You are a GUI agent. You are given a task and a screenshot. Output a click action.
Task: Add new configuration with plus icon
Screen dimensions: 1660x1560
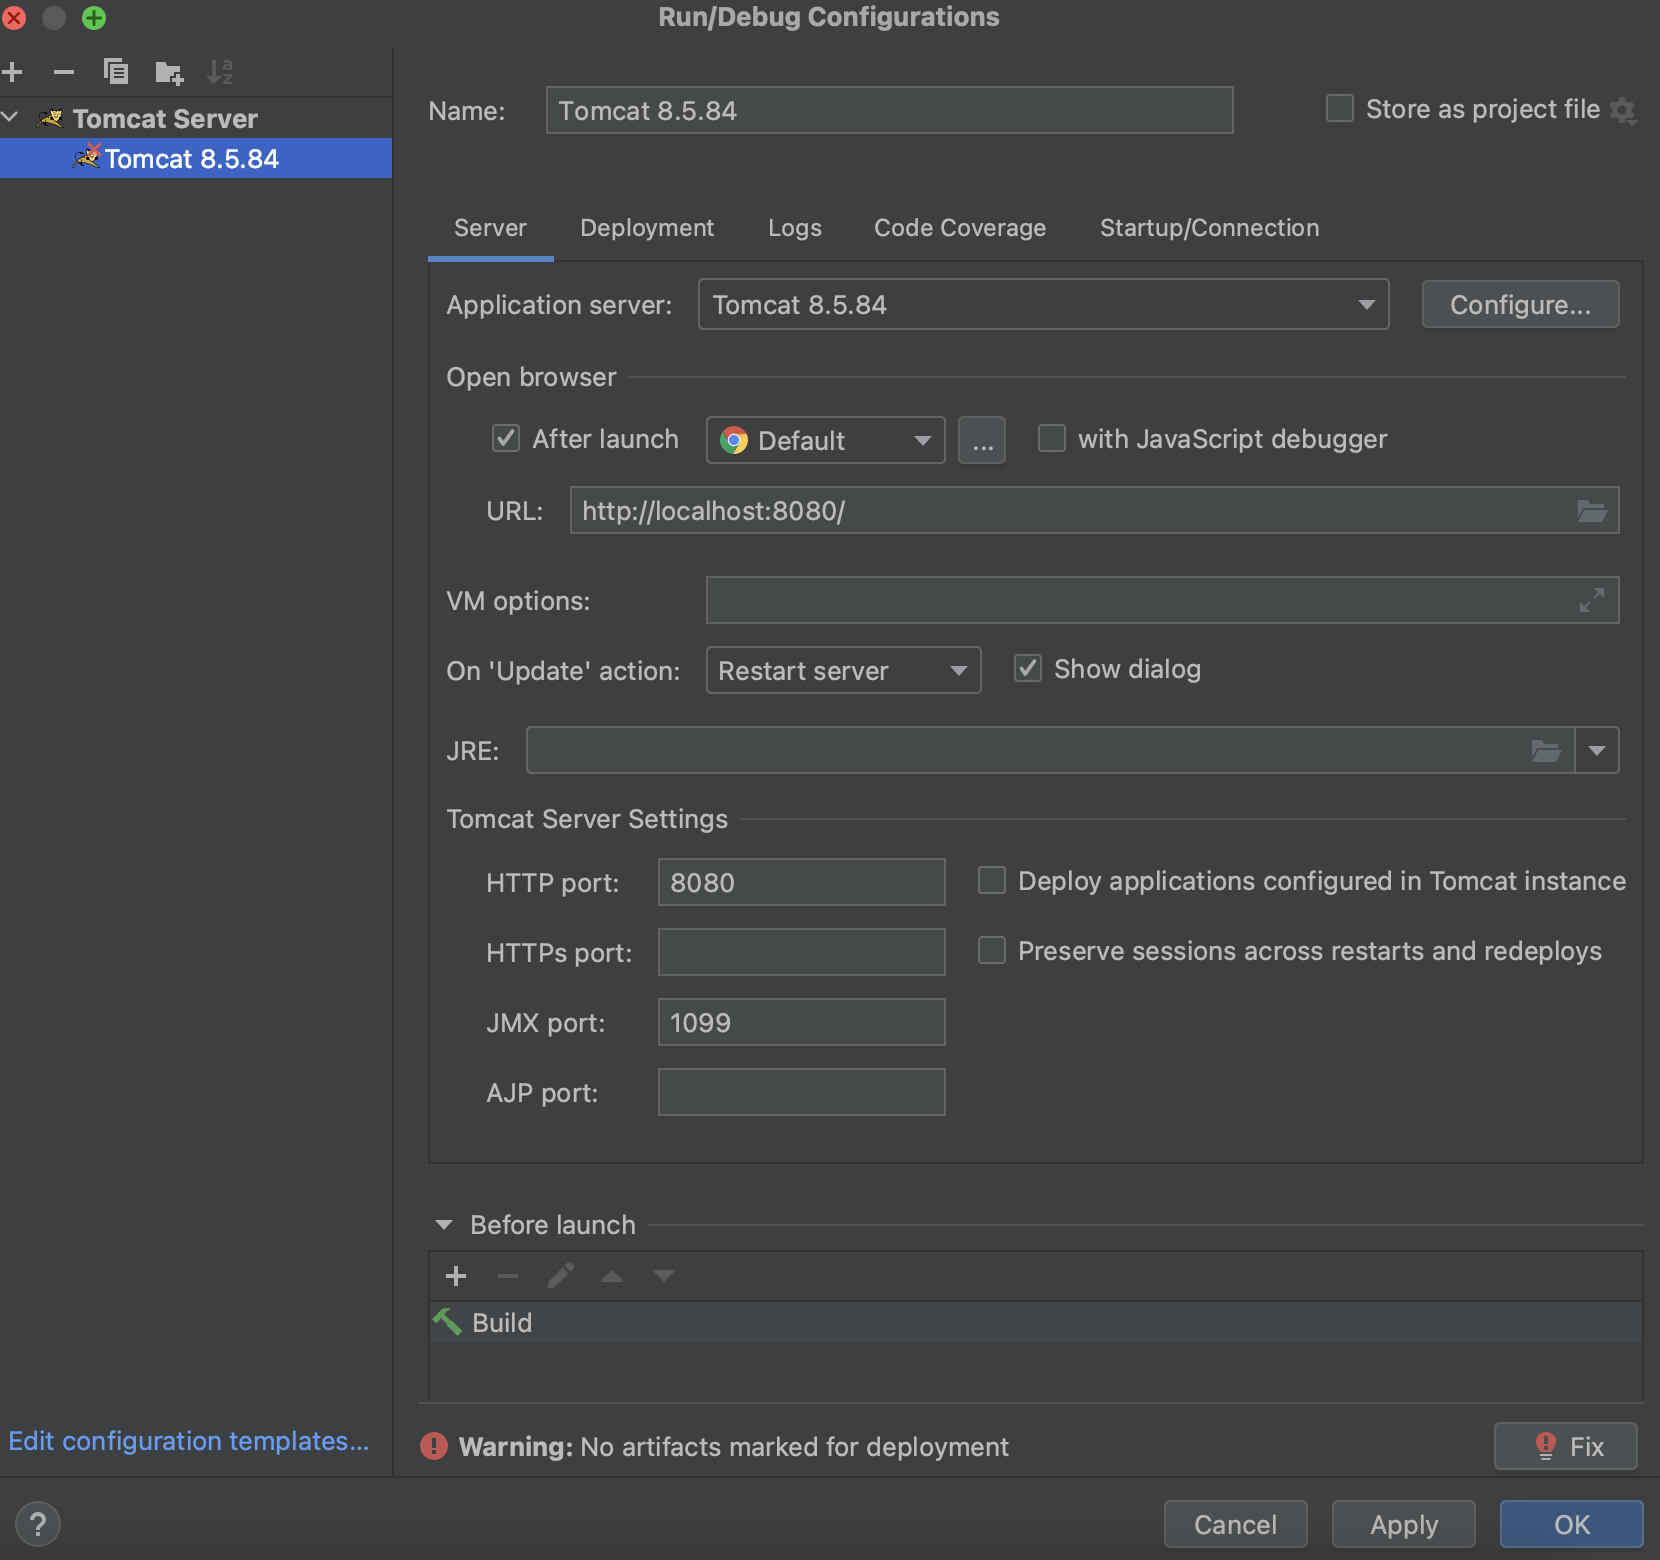coord(13,72)
